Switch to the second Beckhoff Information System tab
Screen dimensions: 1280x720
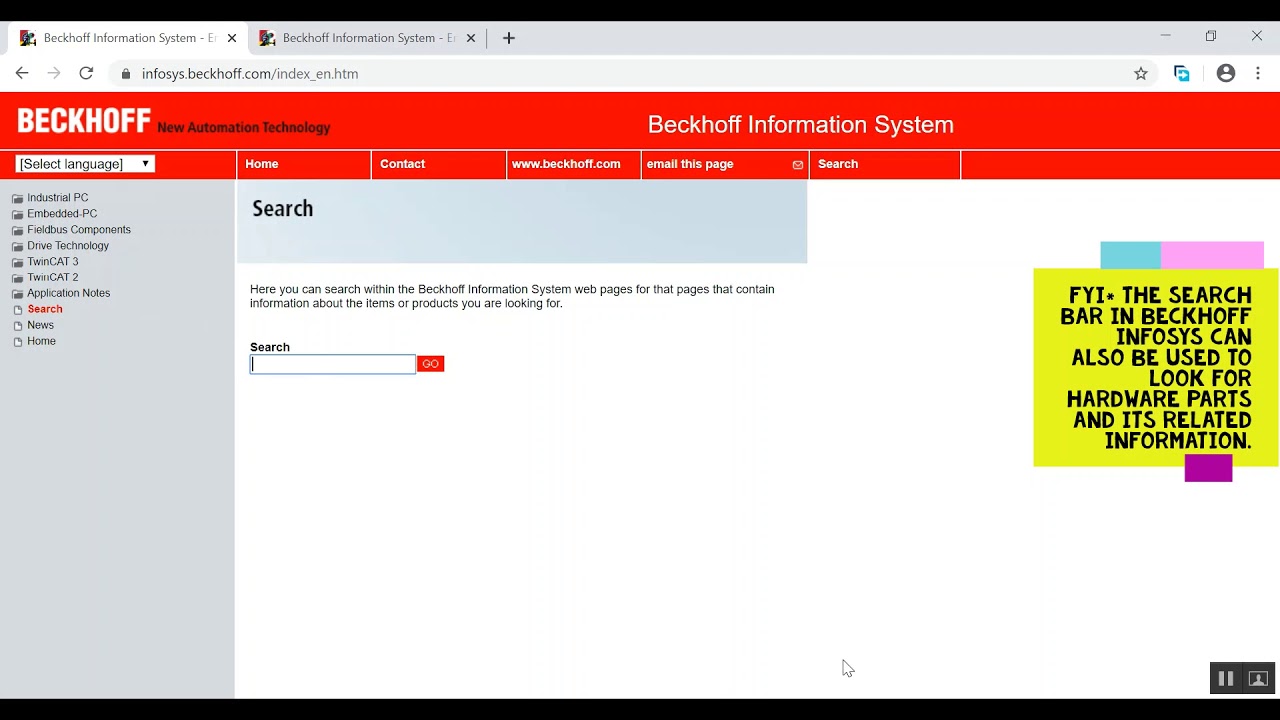[x=367, y=38]
